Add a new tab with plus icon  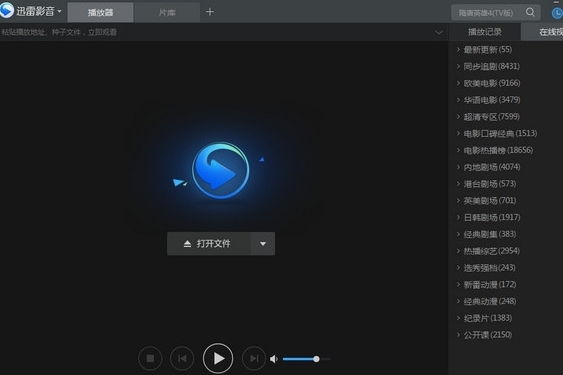(x=210, y=12)
